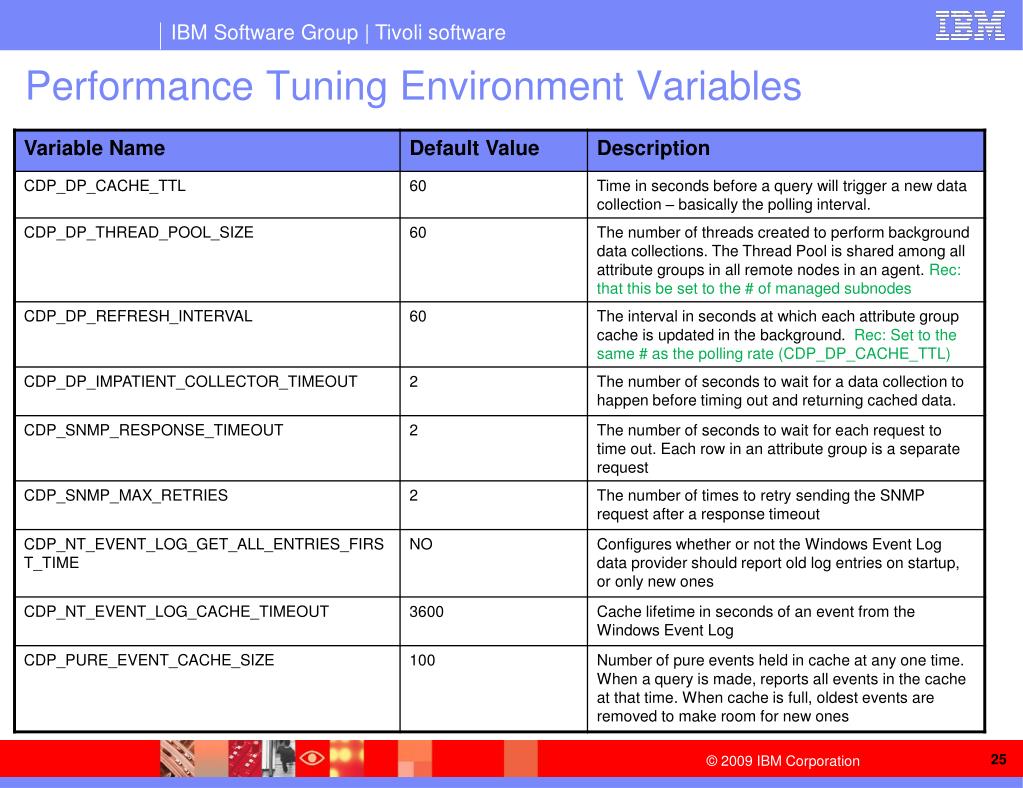The height and width of the screenshot is (788, 1023).
Task: Click the 'NO' default value cell
Action: [x=493, y=563]
